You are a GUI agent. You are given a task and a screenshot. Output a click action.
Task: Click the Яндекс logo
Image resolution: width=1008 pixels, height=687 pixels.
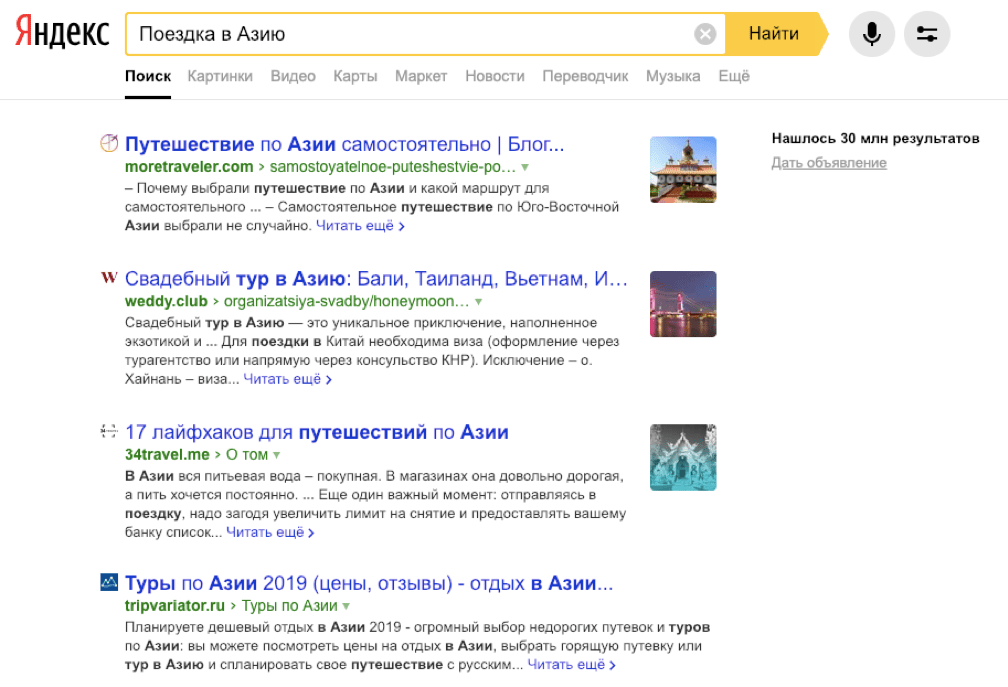point(60,31)
